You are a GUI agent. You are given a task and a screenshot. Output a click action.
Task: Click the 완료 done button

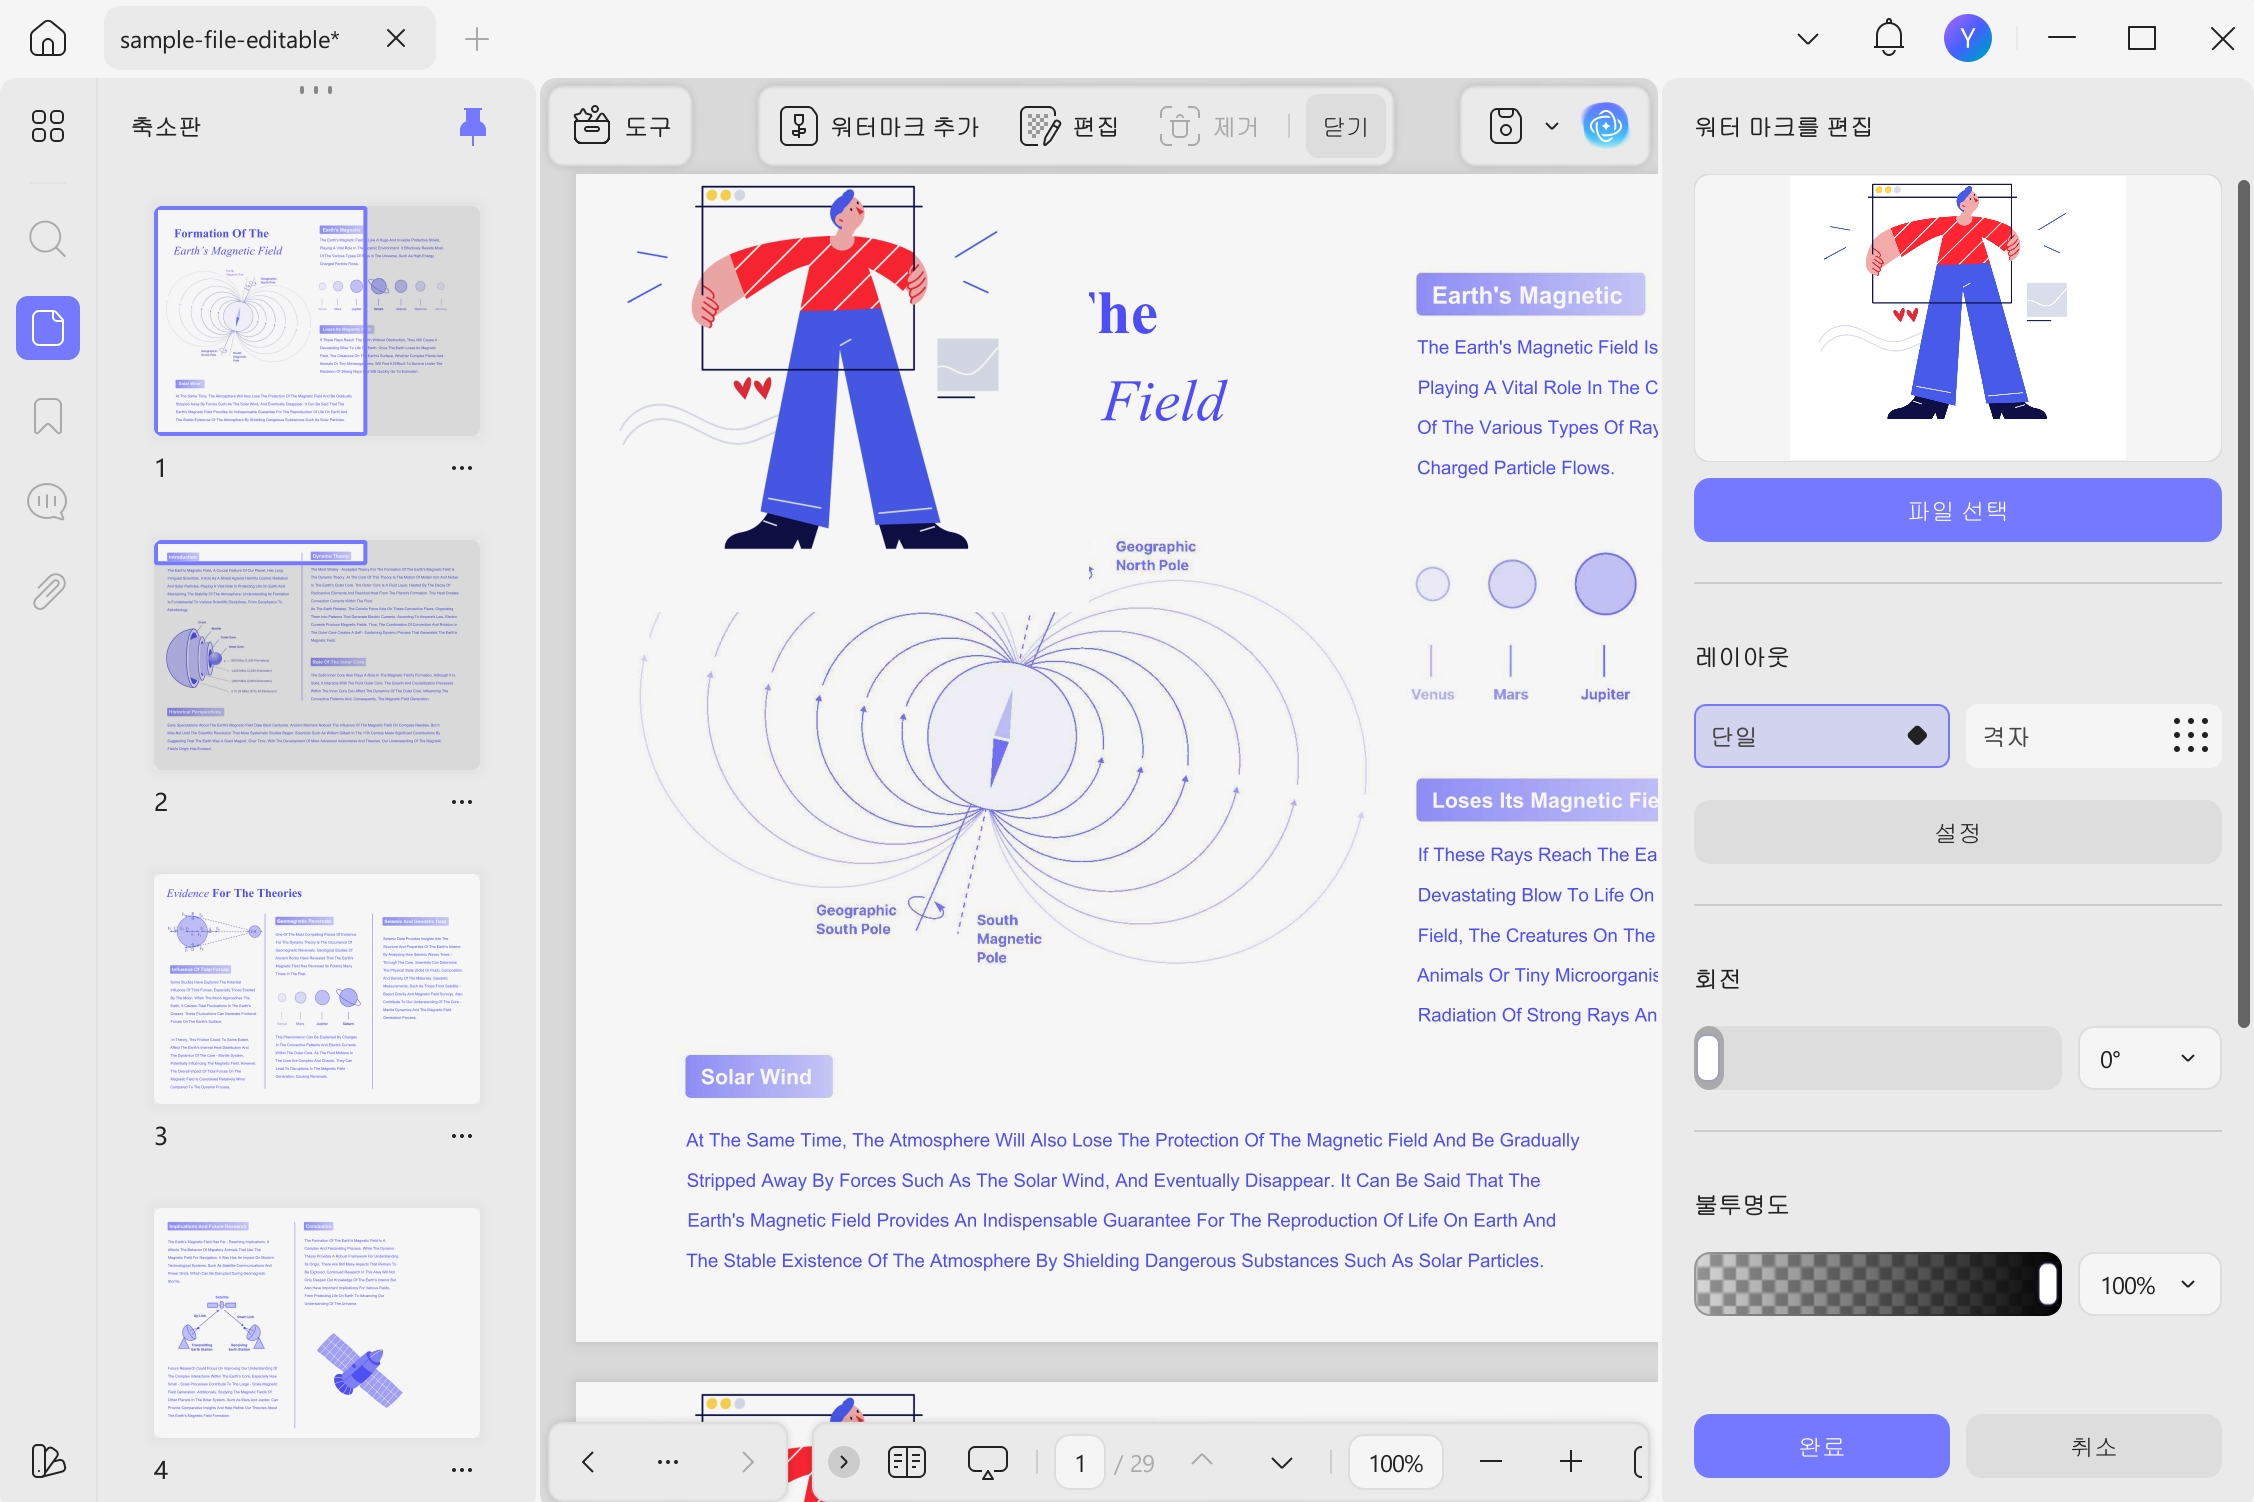click(1821, 1446)
